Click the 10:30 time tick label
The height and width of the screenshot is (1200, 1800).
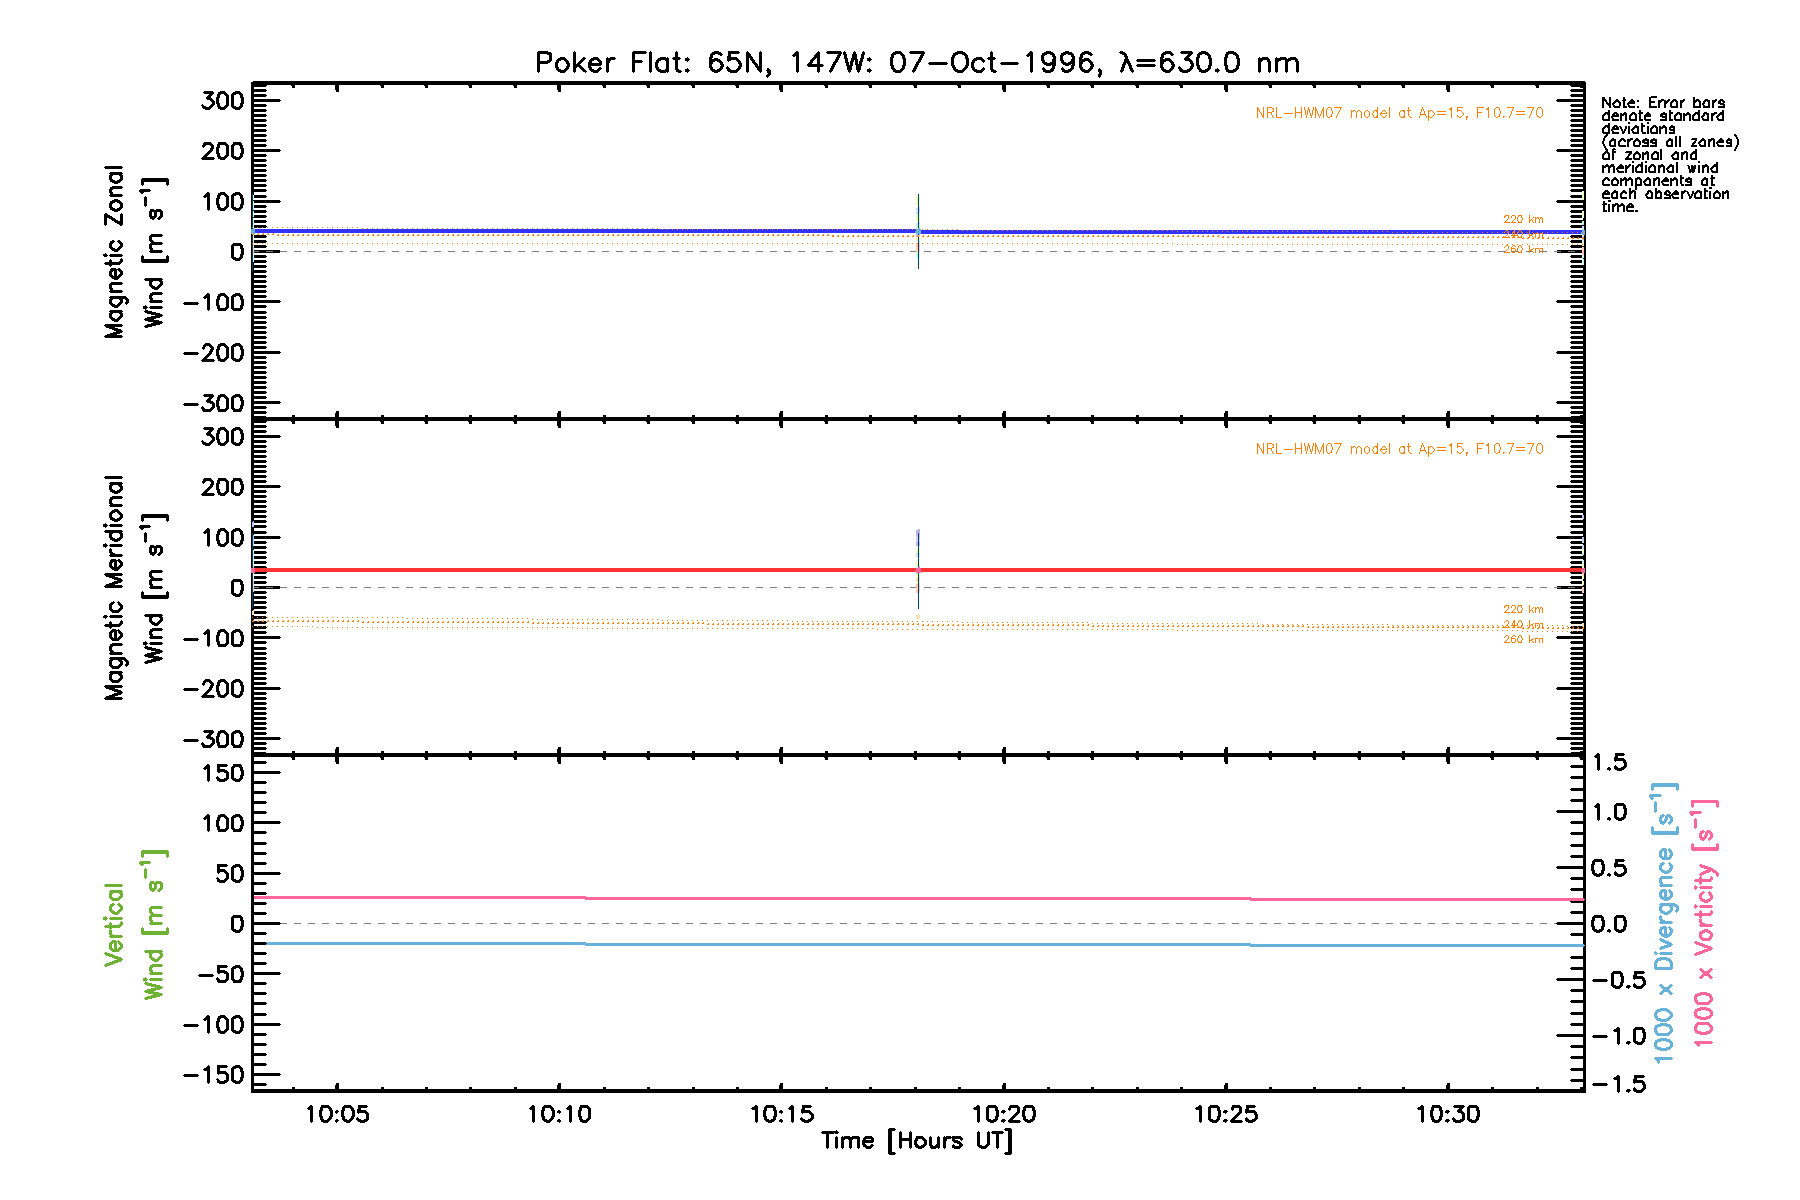tap(1447, 1114)
